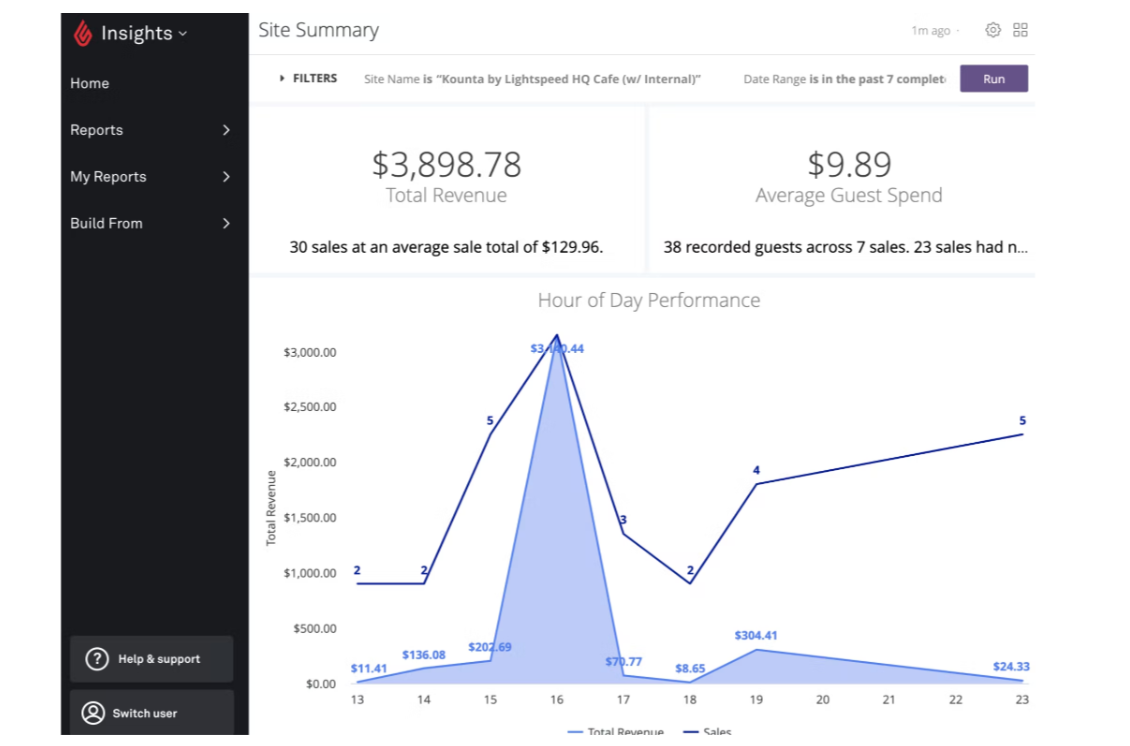Expand the My Reports section
The height and width of the screenshot is (746, 1130).
pos(225,177)
